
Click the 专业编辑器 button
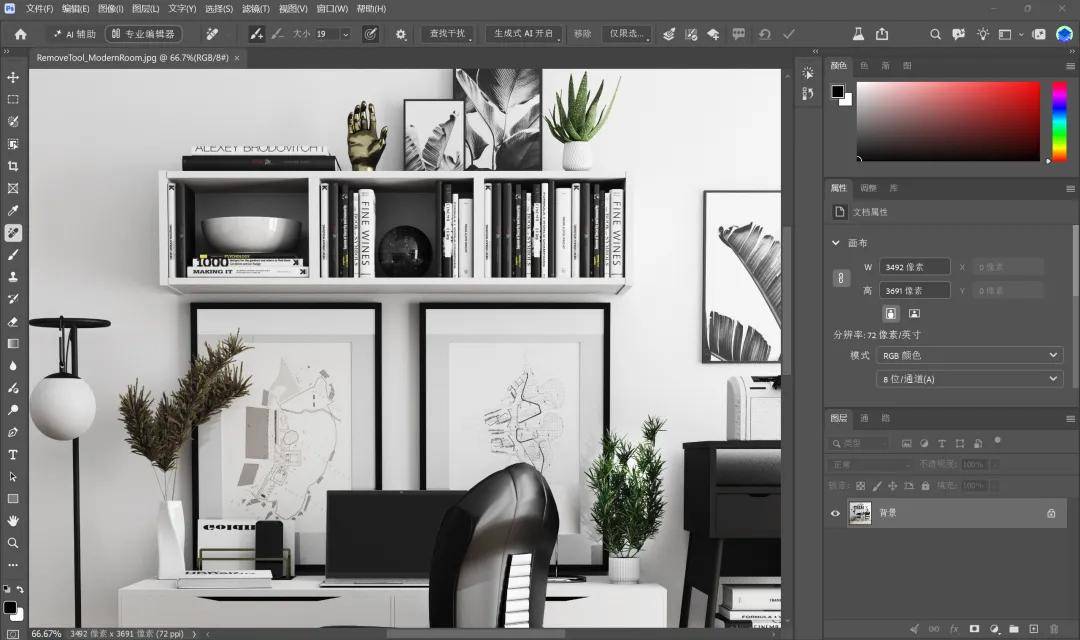pos(143,34)
